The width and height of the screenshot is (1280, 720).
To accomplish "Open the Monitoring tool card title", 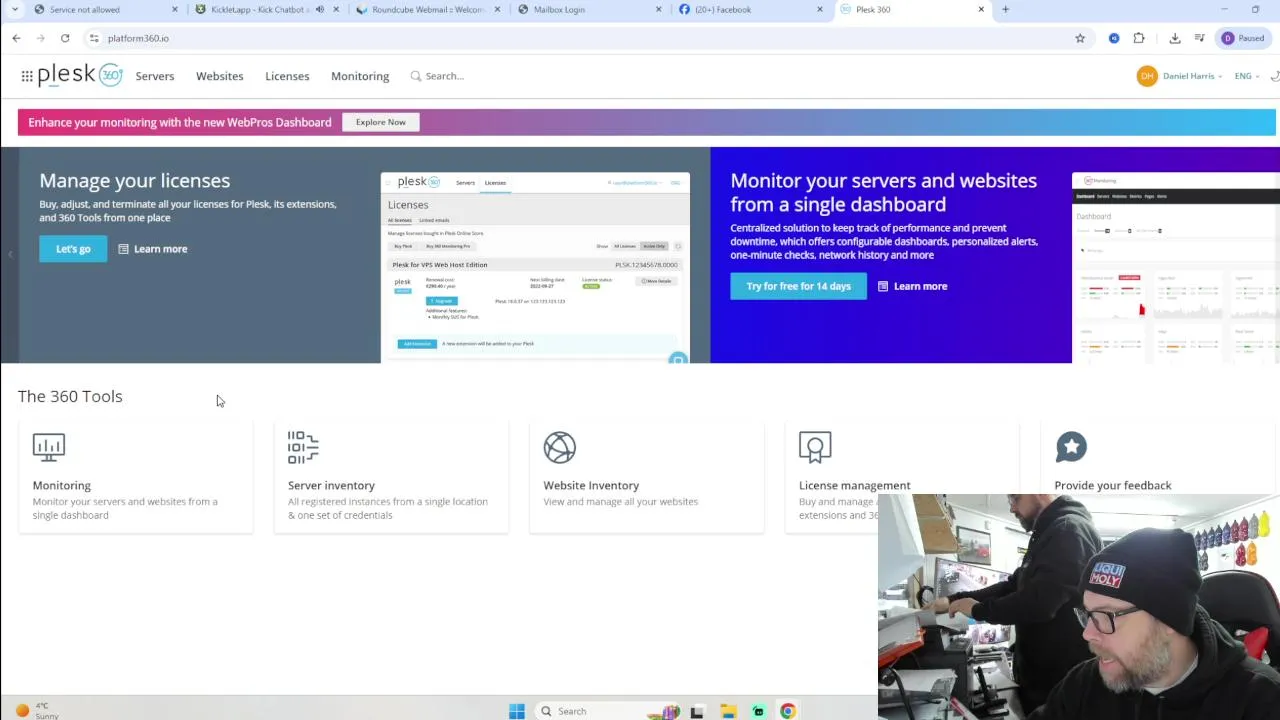I will point(61,485).
